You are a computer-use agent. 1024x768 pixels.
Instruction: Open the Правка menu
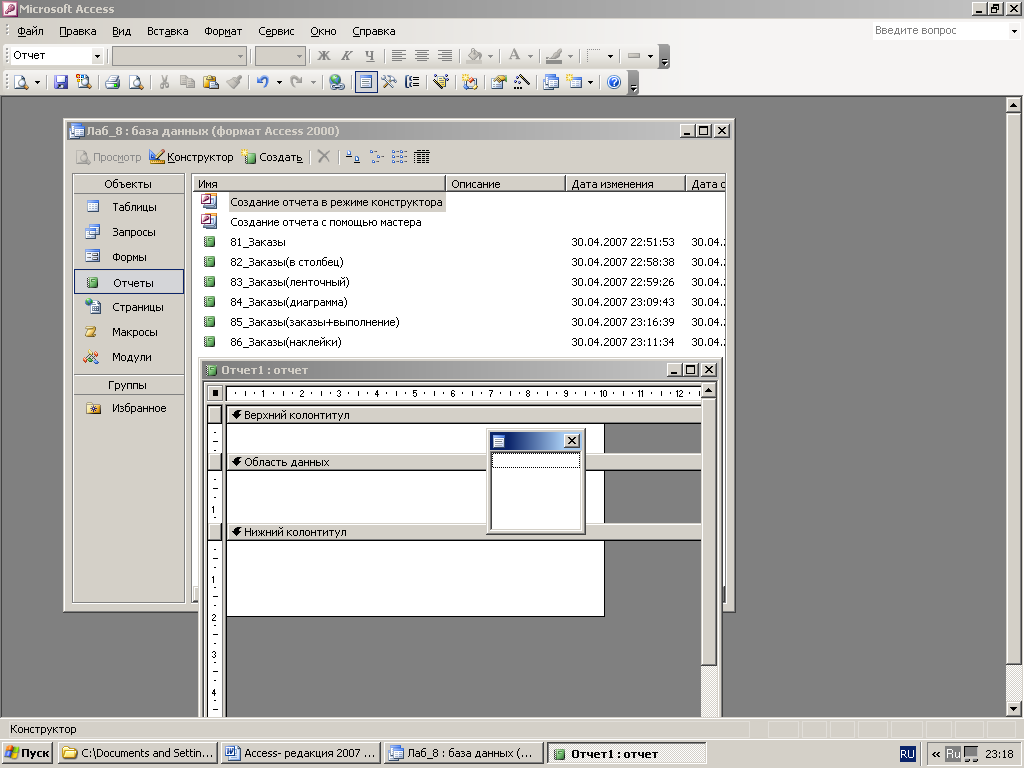coord(78,31)
